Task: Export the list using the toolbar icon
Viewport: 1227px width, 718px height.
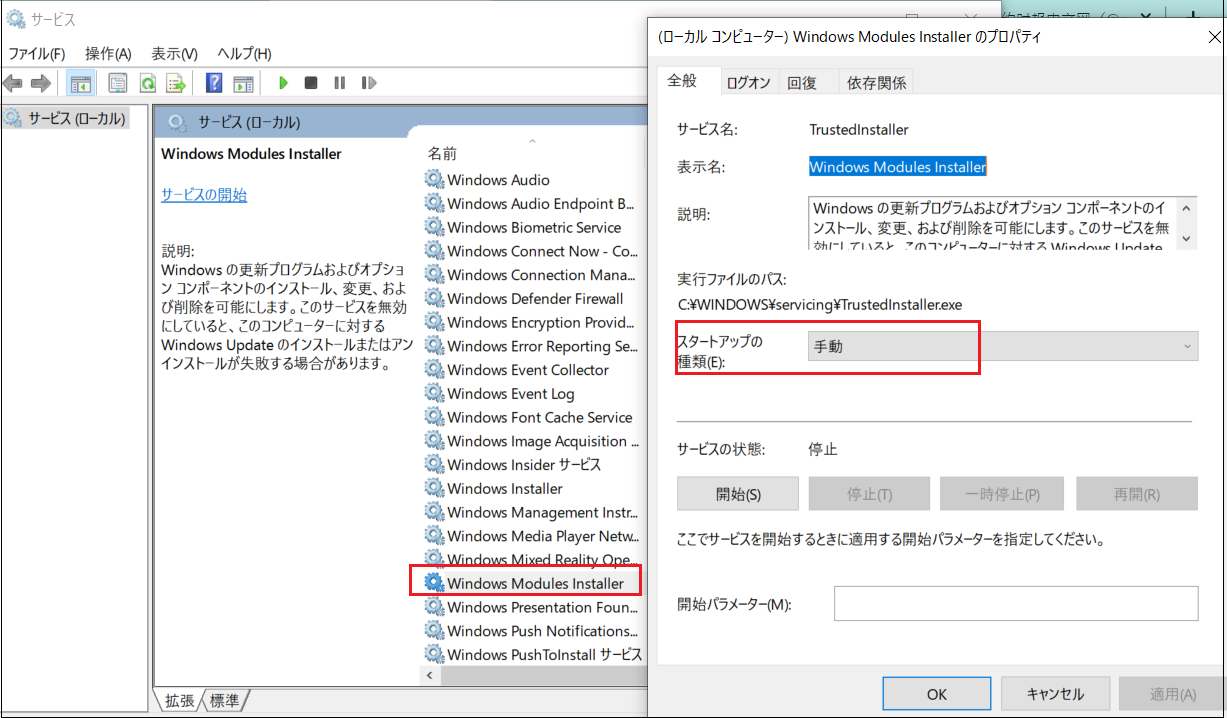Action: pos(176,83)
